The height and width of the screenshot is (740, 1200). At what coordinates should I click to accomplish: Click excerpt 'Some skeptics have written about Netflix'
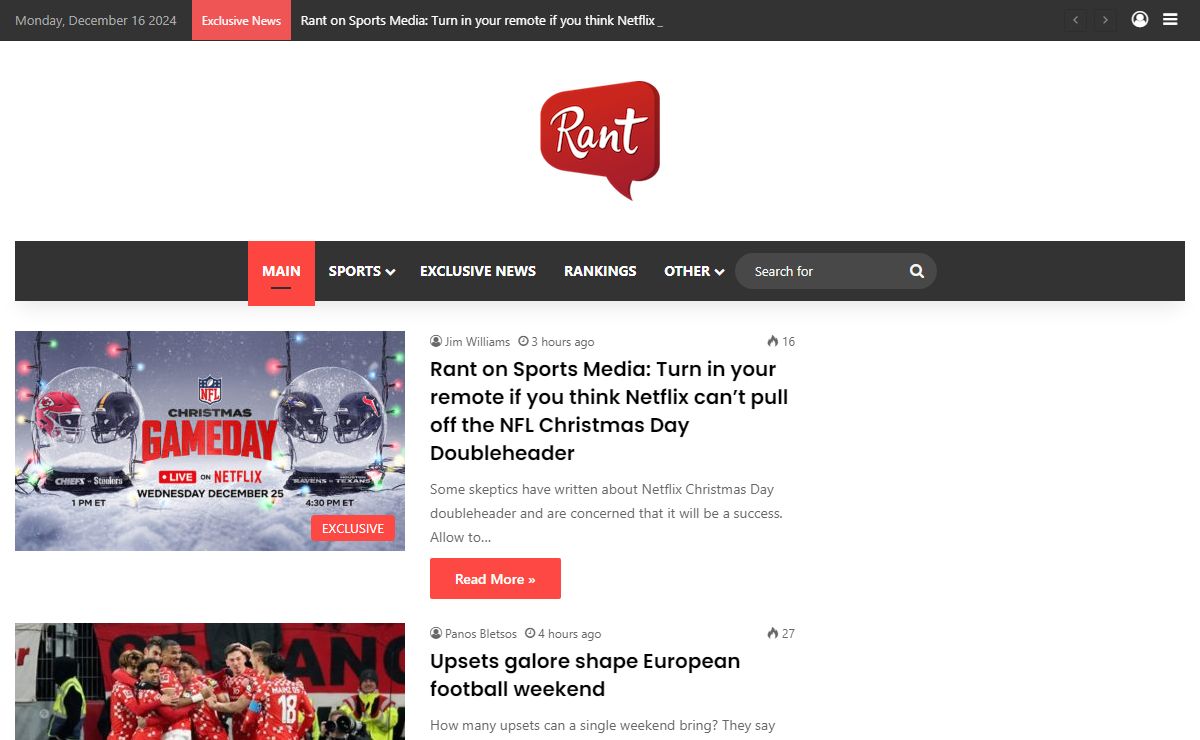606,513
